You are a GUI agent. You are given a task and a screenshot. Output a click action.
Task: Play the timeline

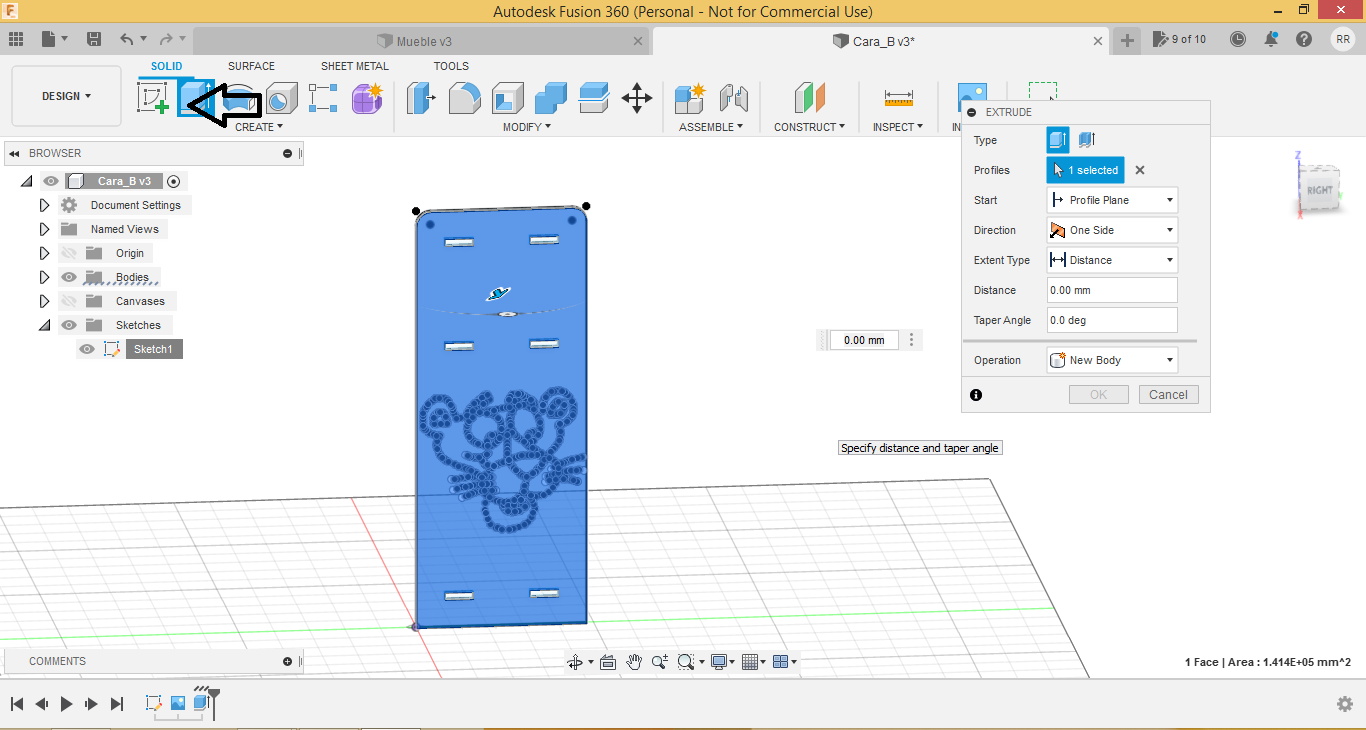click(x=66, y=704)
